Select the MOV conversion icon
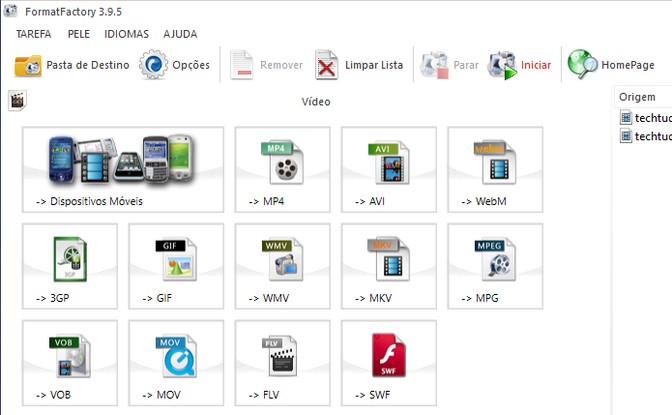672x415 pixels. click(176, 356)
